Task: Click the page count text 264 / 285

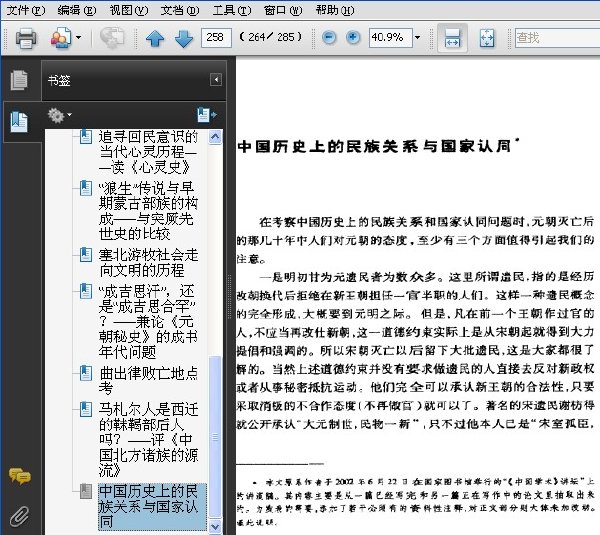Action: tap(271, 37)
